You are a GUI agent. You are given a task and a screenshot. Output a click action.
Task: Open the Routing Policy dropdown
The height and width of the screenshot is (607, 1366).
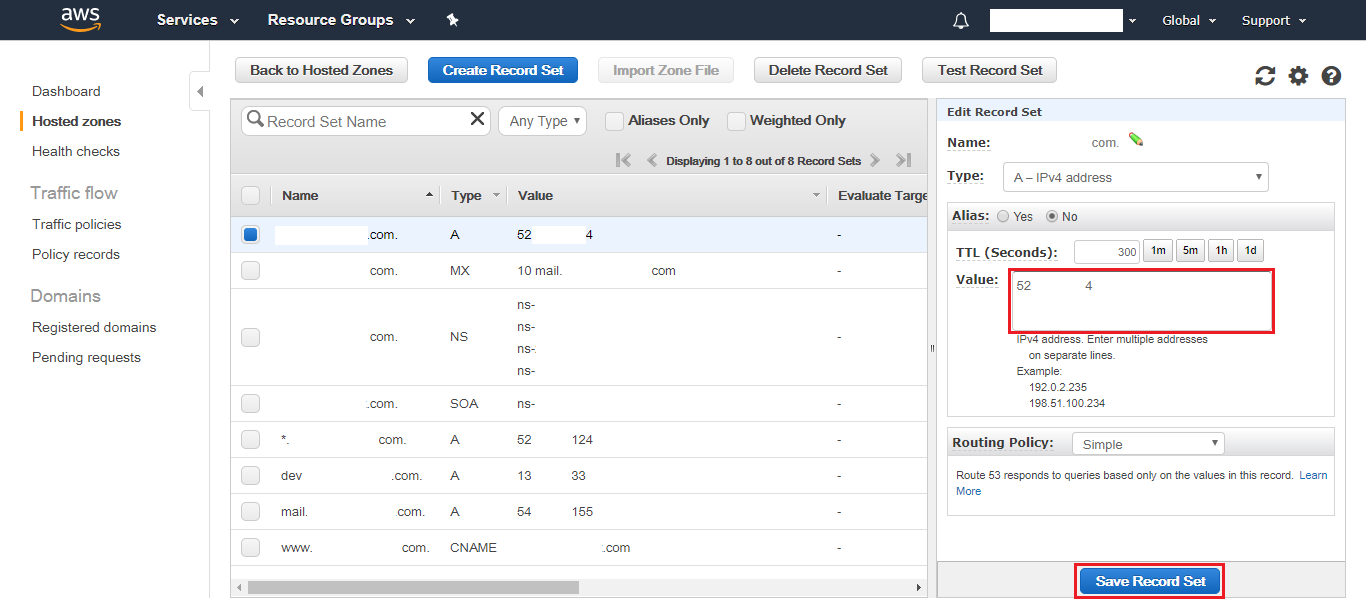click(x=1147, y=444)
